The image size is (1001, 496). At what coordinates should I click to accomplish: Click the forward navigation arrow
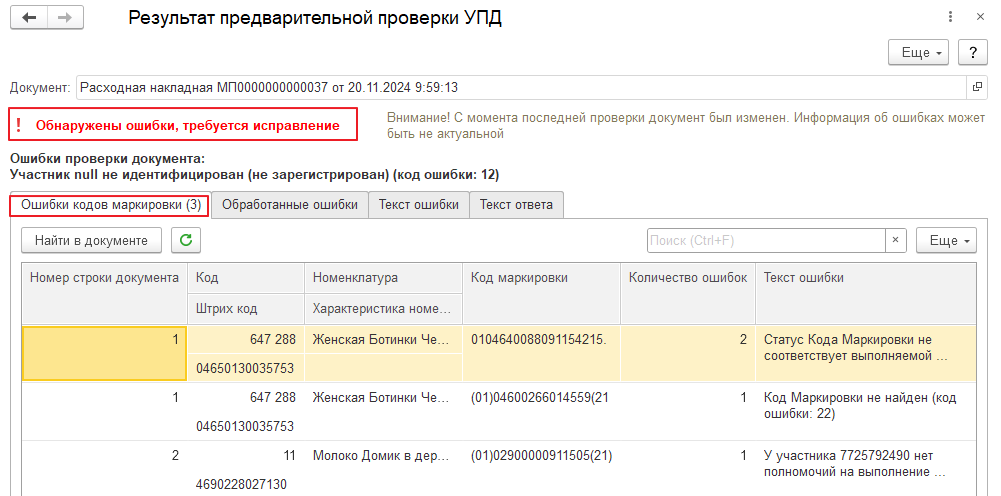[65, 18]
